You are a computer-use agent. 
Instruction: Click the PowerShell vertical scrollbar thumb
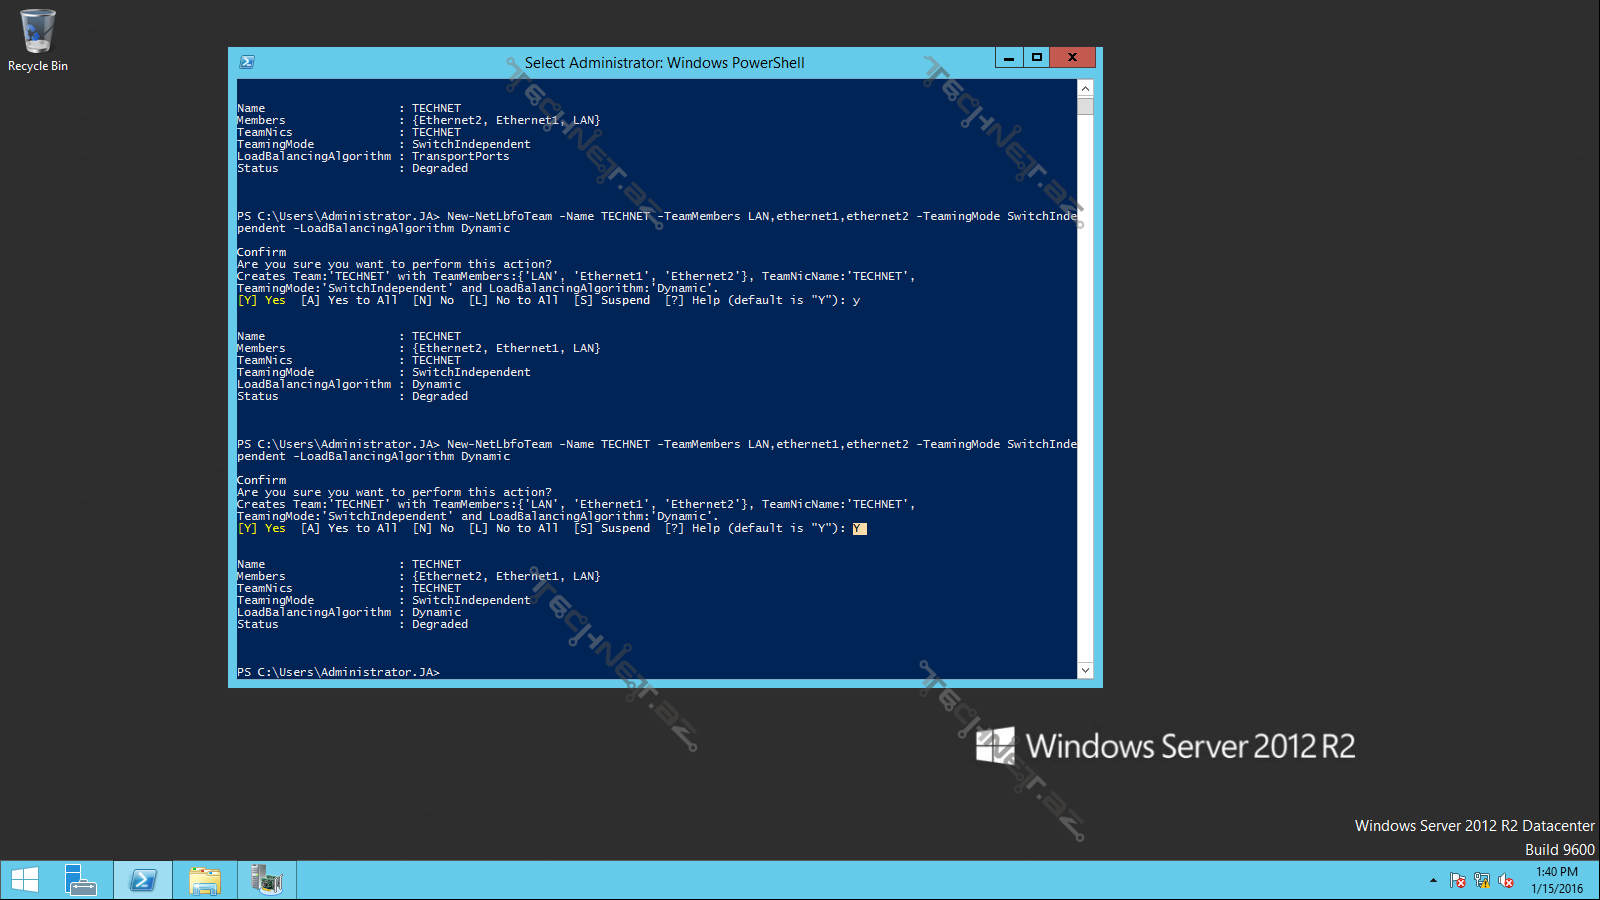1085,106
